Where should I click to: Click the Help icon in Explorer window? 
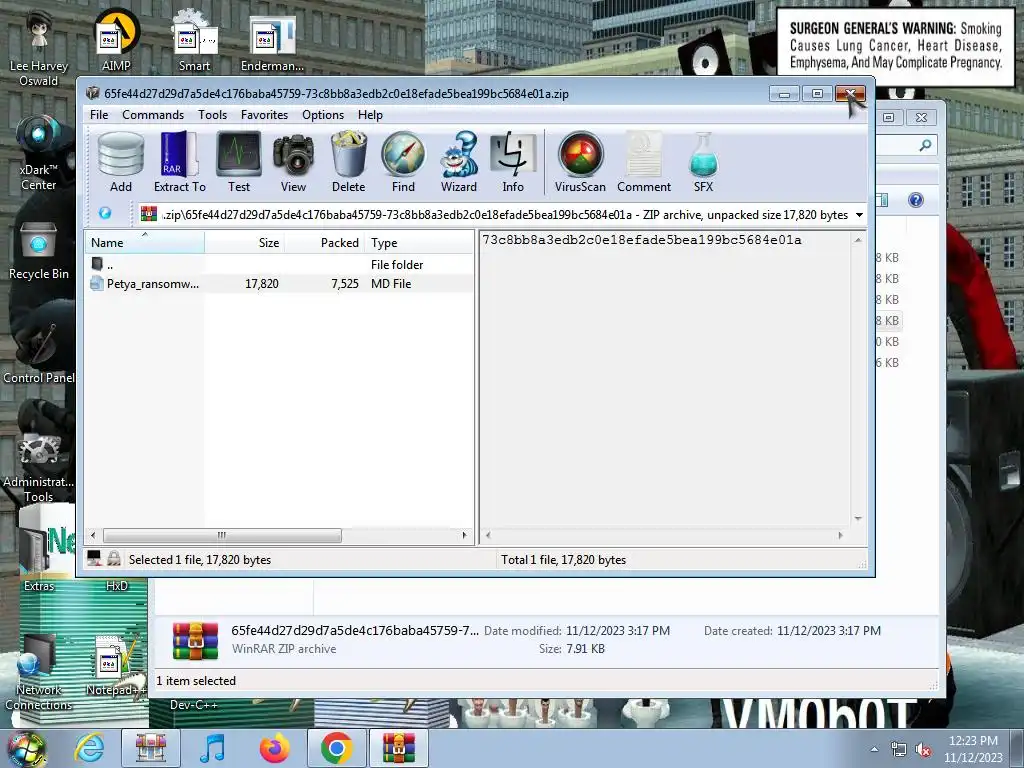916,200
